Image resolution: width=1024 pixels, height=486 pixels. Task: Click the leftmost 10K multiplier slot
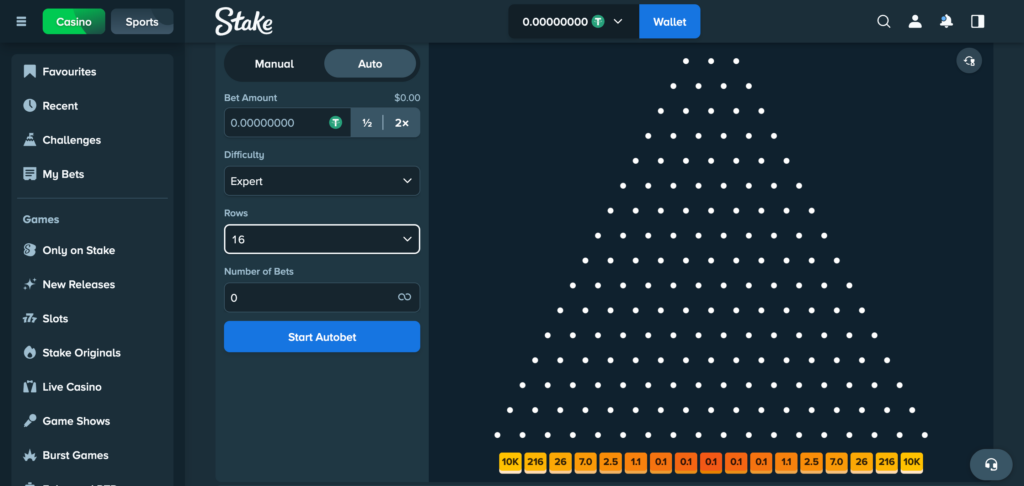(x=509, y=462)
